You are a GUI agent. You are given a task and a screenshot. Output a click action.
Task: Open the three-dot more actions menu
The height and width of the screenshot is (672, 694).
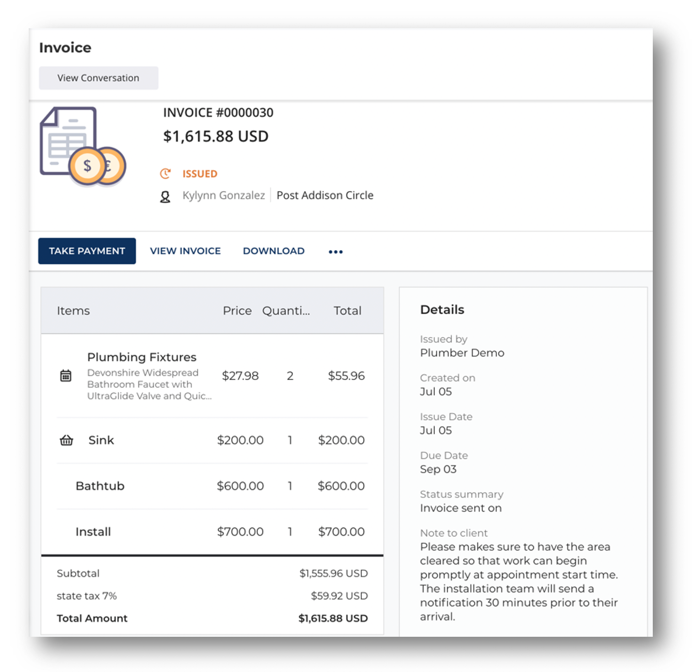[x=335, y=251]
